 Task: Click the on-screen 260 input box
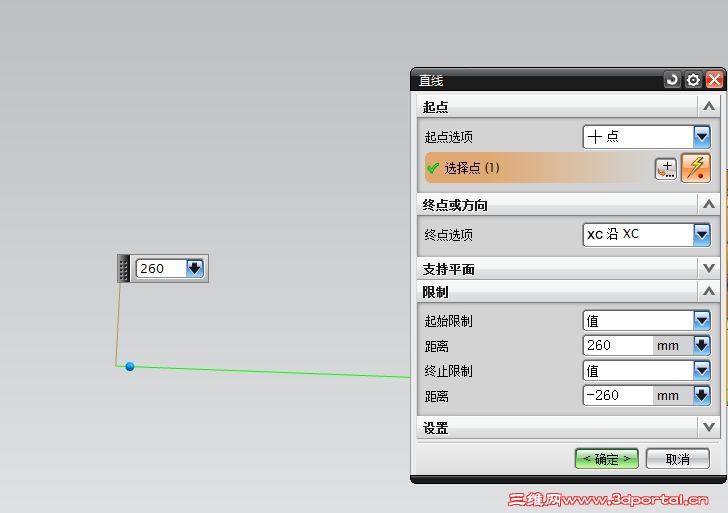click(161, 268)
